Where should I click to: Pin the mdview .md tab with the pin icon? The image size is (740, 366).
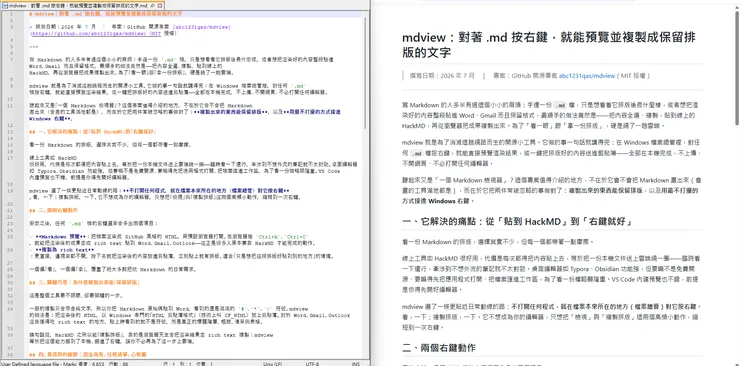pos(152,6)
